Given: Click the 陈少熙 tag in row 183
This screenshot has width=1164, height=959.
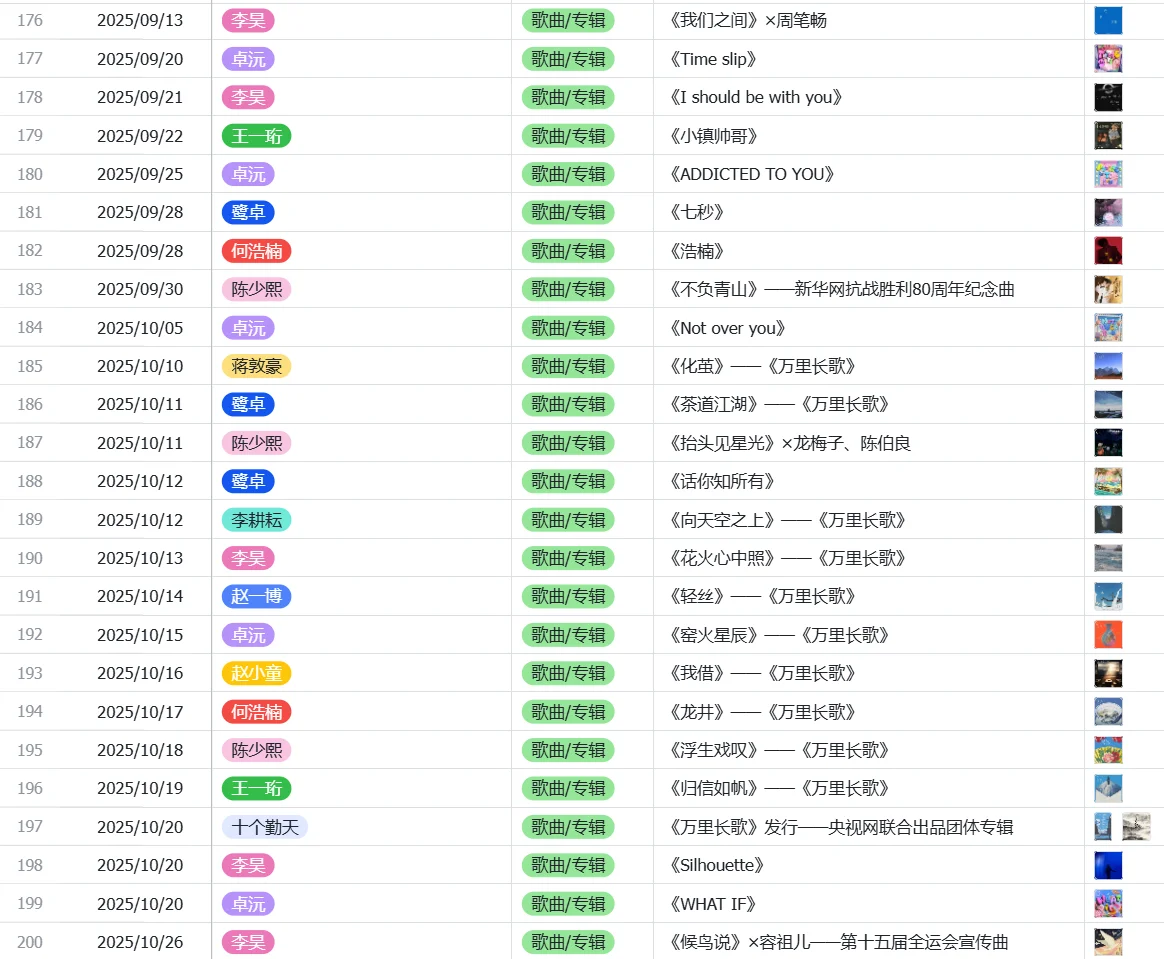Looking at the screenshot, I should click(256, 289).
